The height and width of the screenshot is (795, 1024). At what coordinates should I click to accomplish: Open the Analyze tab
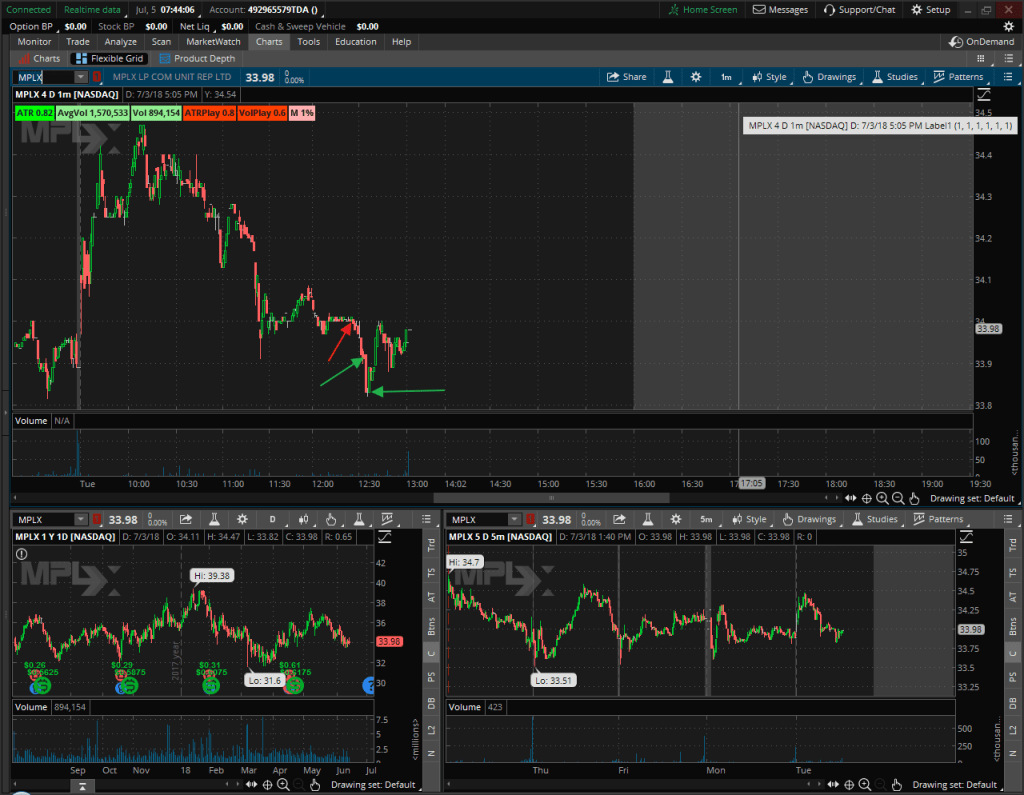coord(120,42)
